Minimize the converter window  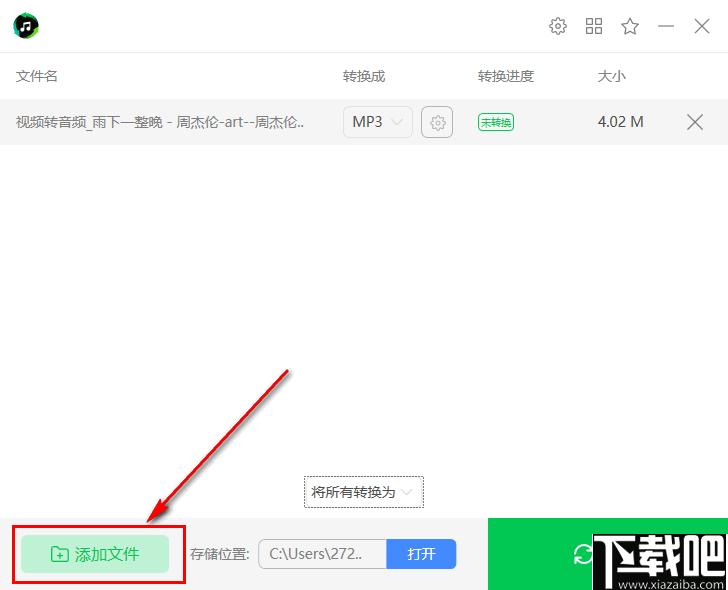666,26
